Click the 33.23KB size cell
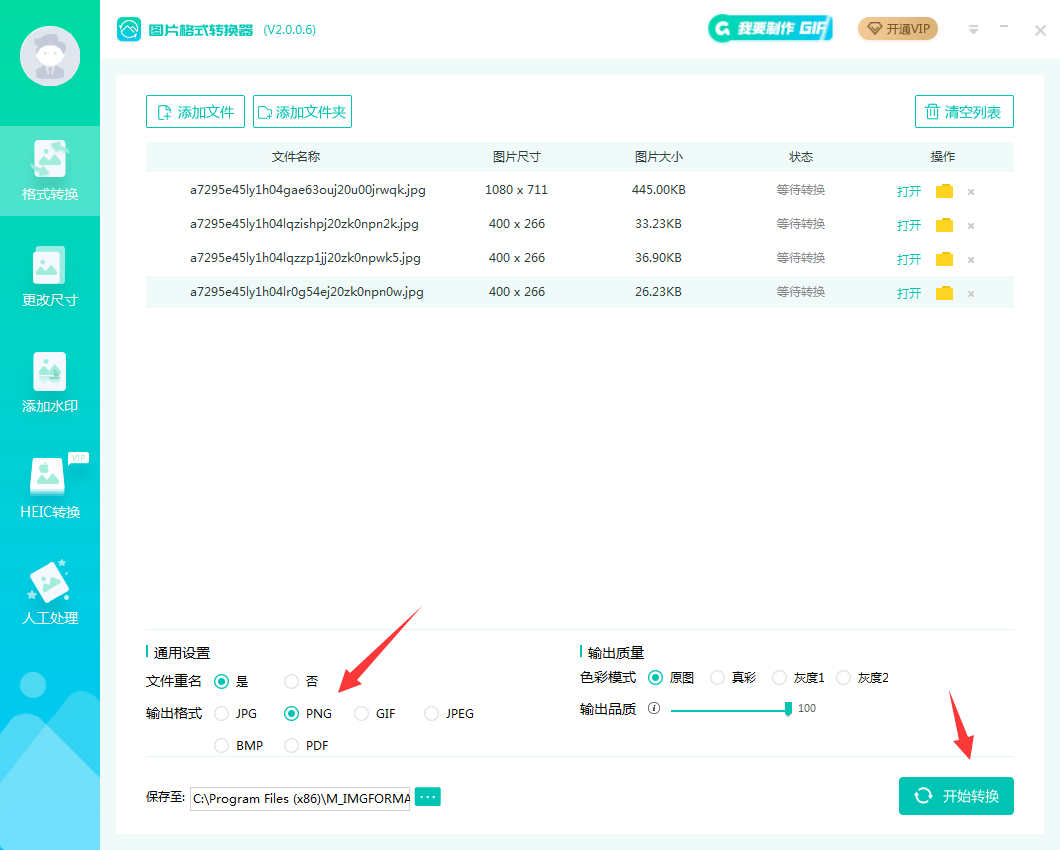This screenshot has width=1060, height=850. (658, 224)
